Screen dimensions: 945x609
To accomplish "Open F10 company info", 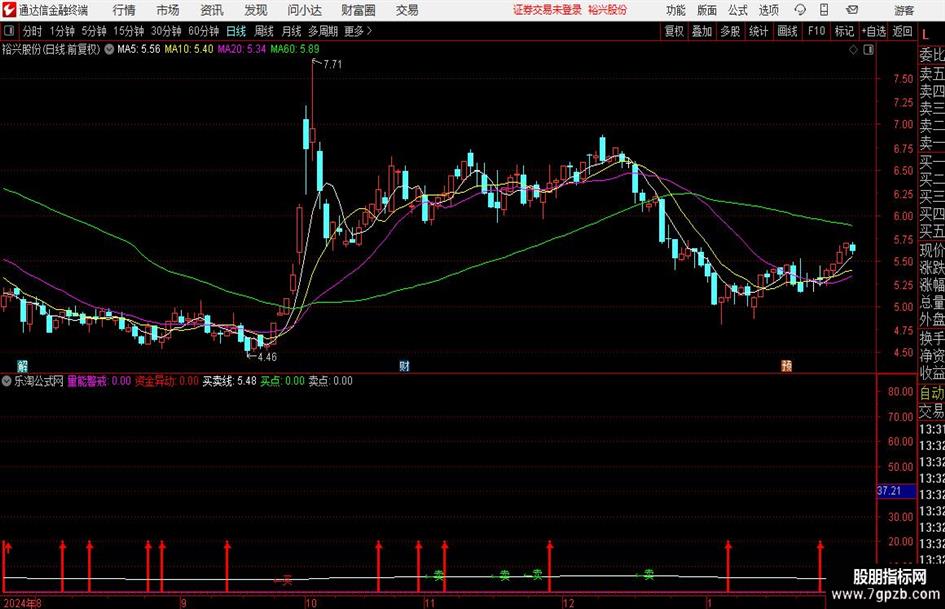I will pyautogui.click(x=817, y=31).
